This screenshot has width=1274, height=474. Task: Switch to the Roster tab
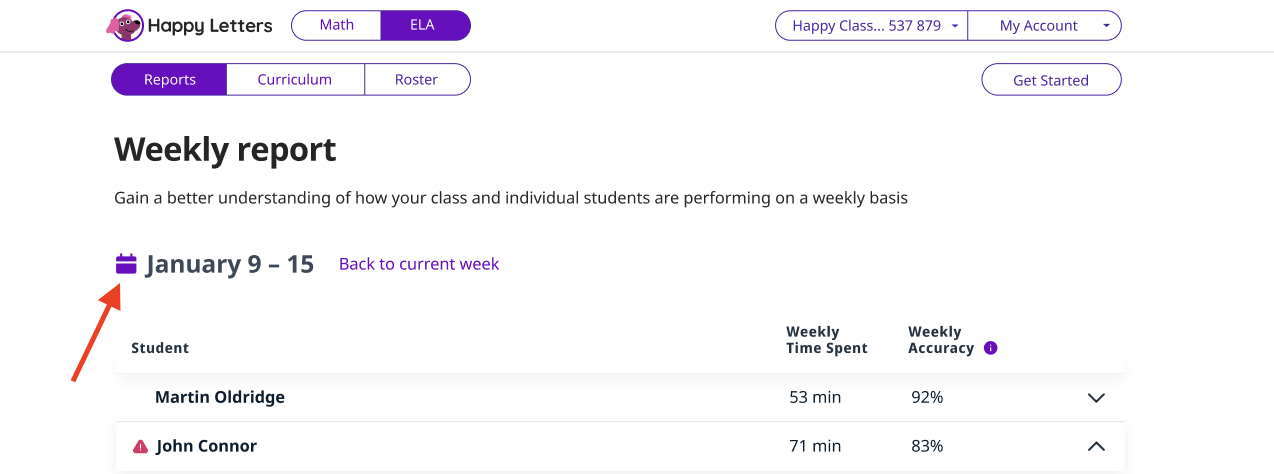(416, 80)
